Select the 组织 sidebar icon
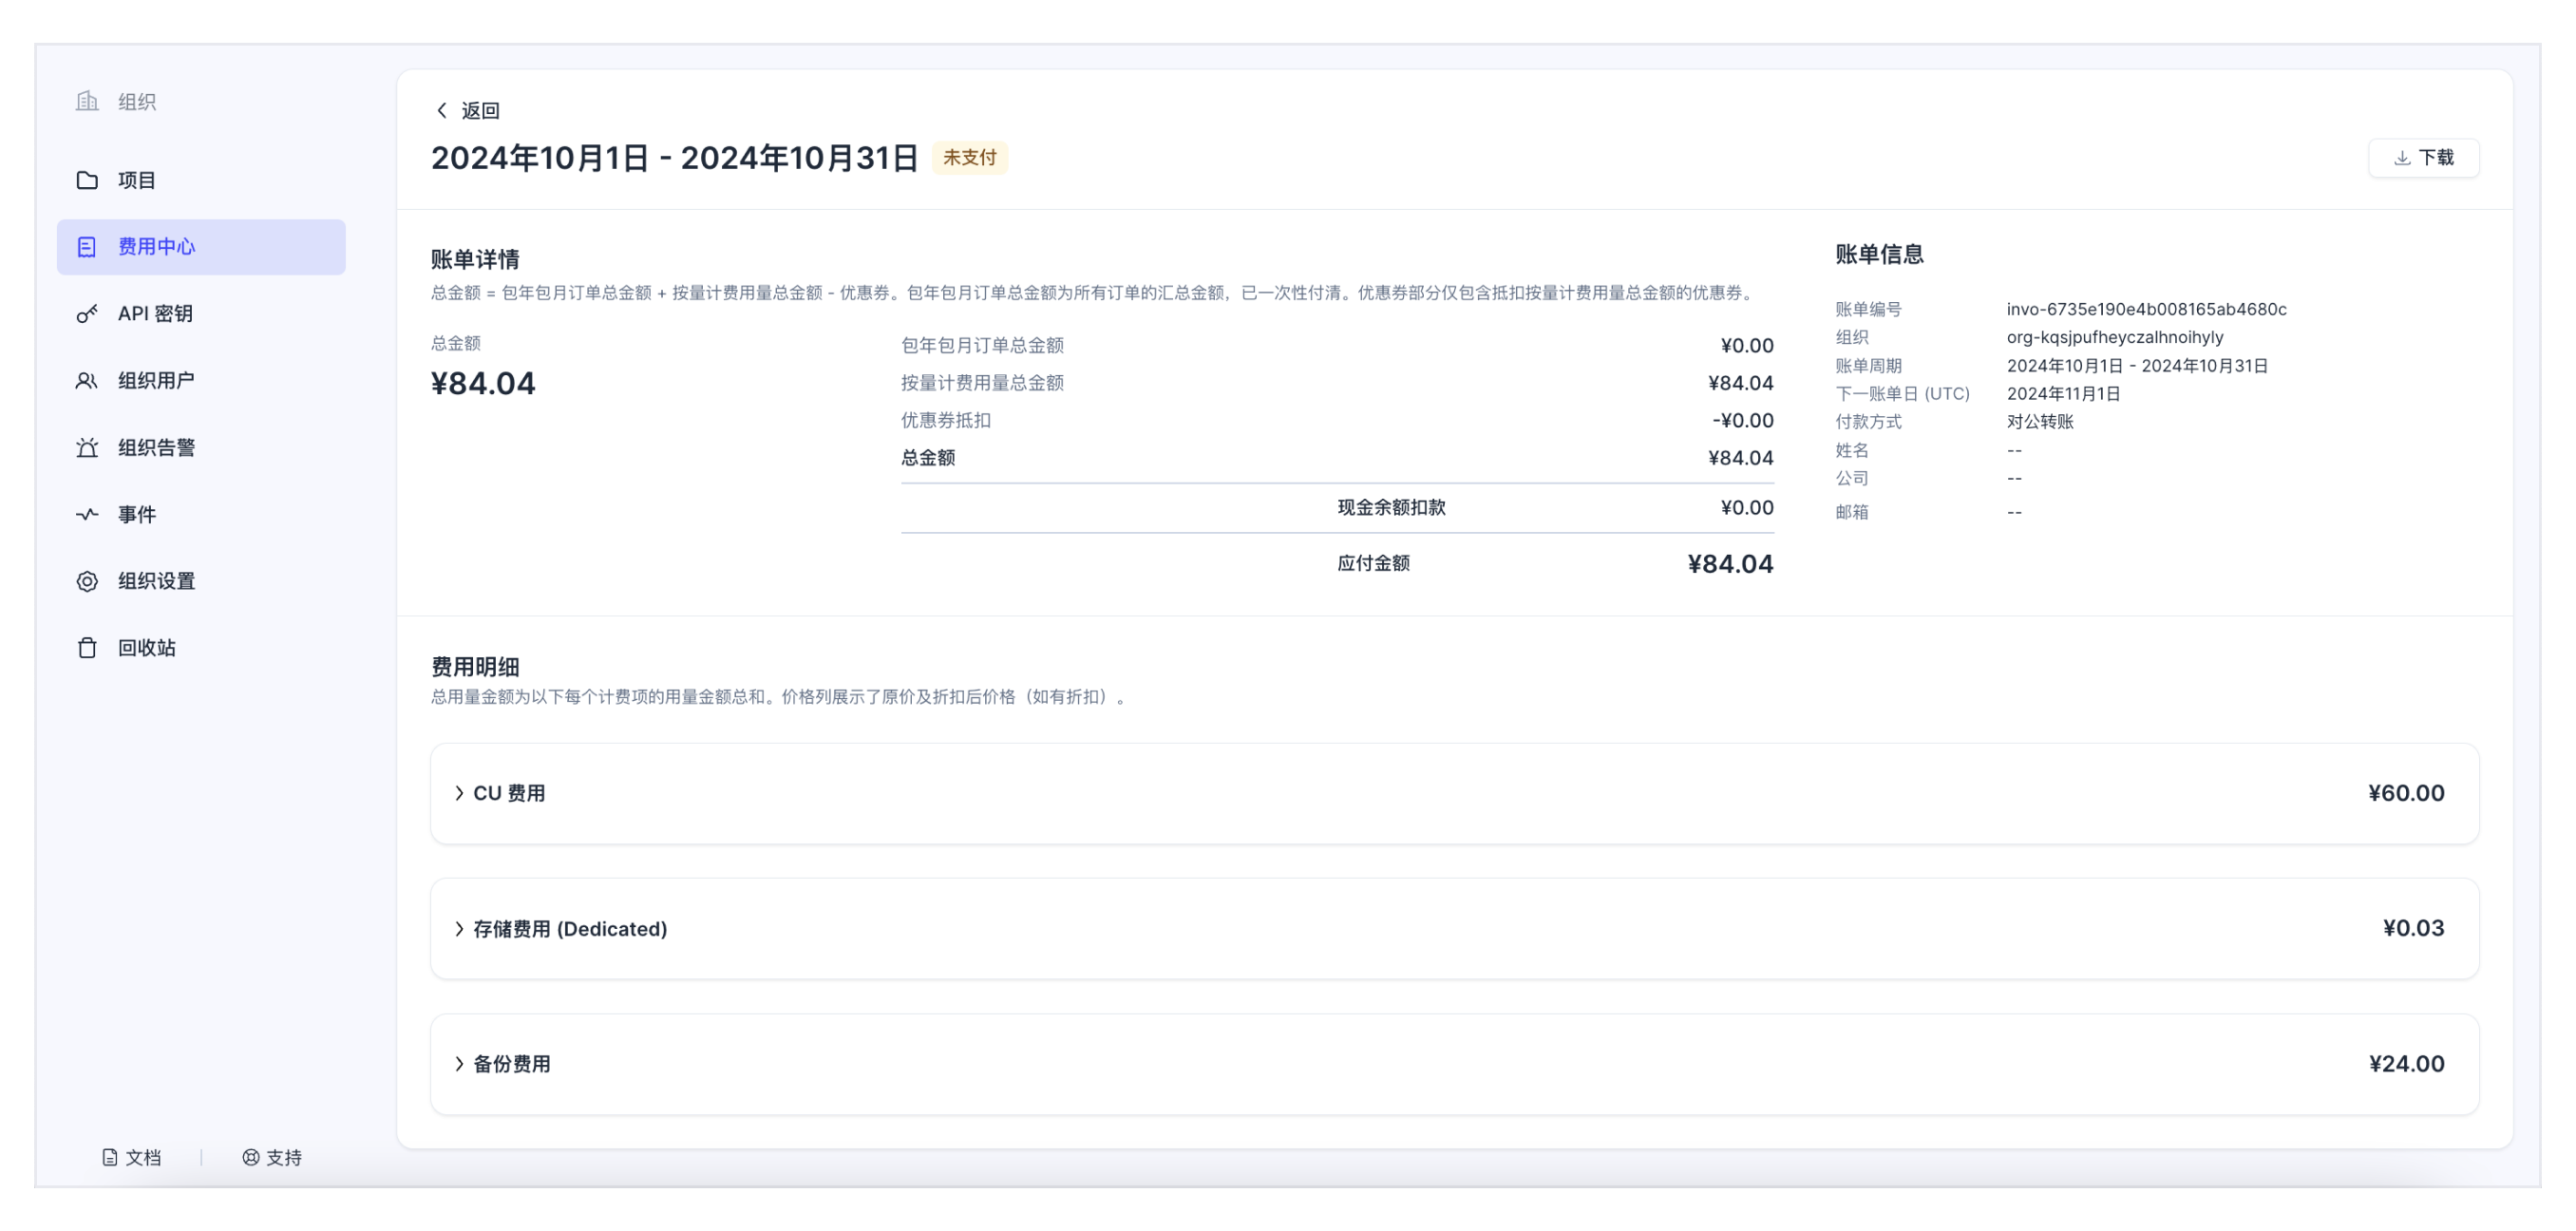Viewport: 2576px width, 1231px height. 87,100
